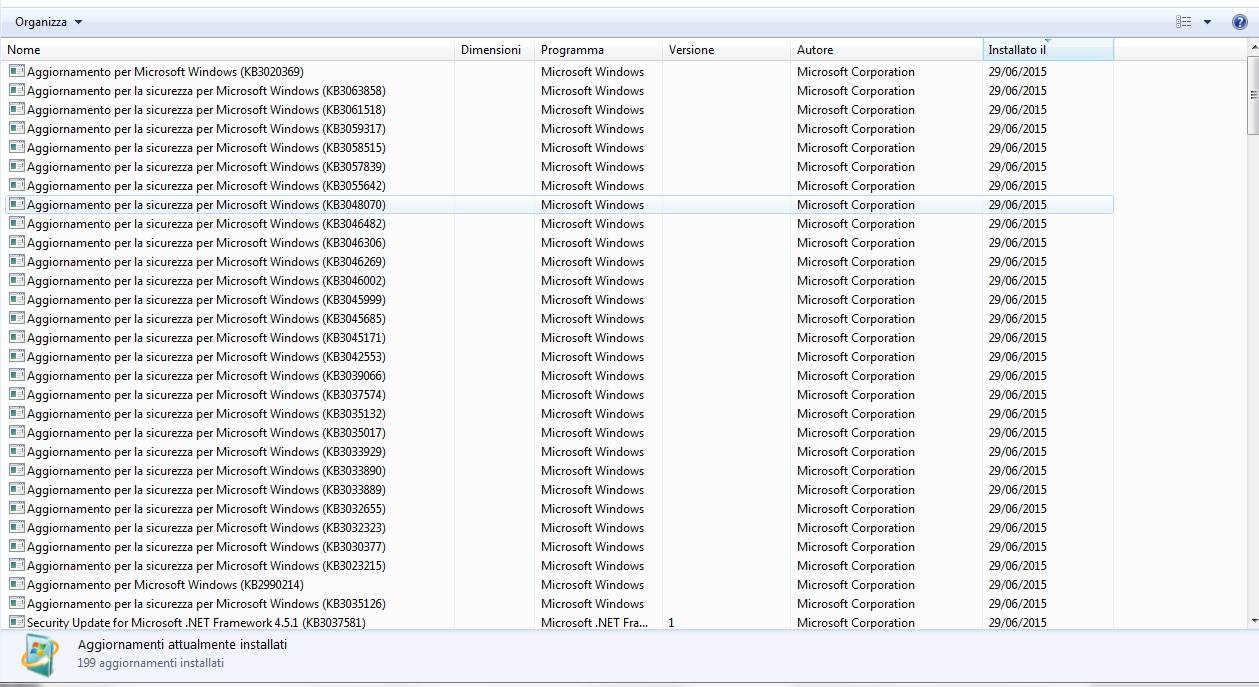
Task: Click the update icon for KB3057839
Action: (16, 166)
